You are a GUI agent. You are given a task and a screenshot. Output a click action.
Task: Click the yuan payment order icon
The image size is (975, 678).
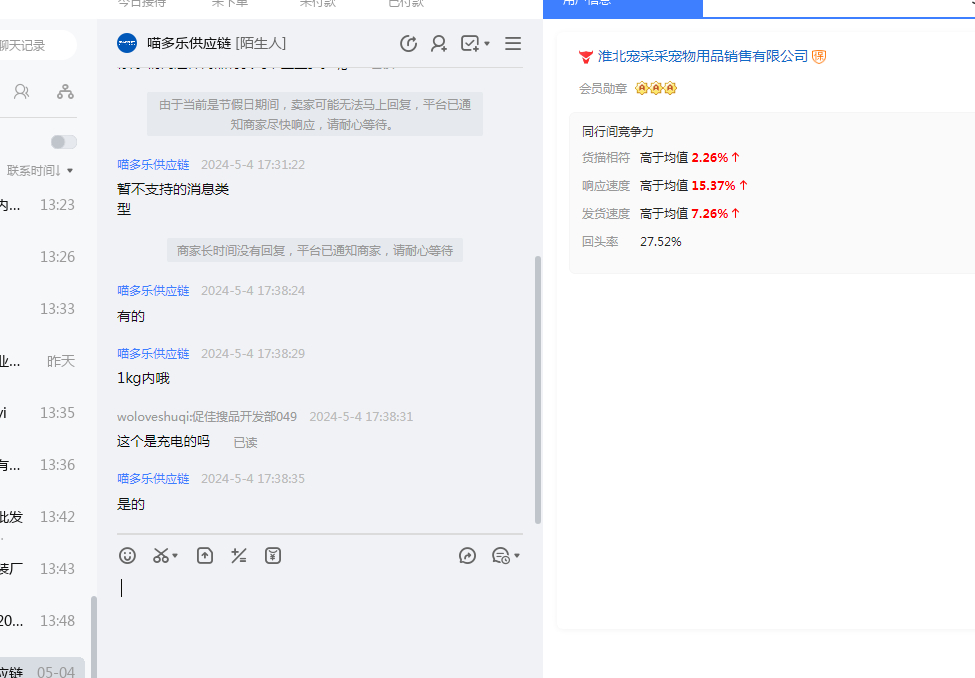click(273, 556)
